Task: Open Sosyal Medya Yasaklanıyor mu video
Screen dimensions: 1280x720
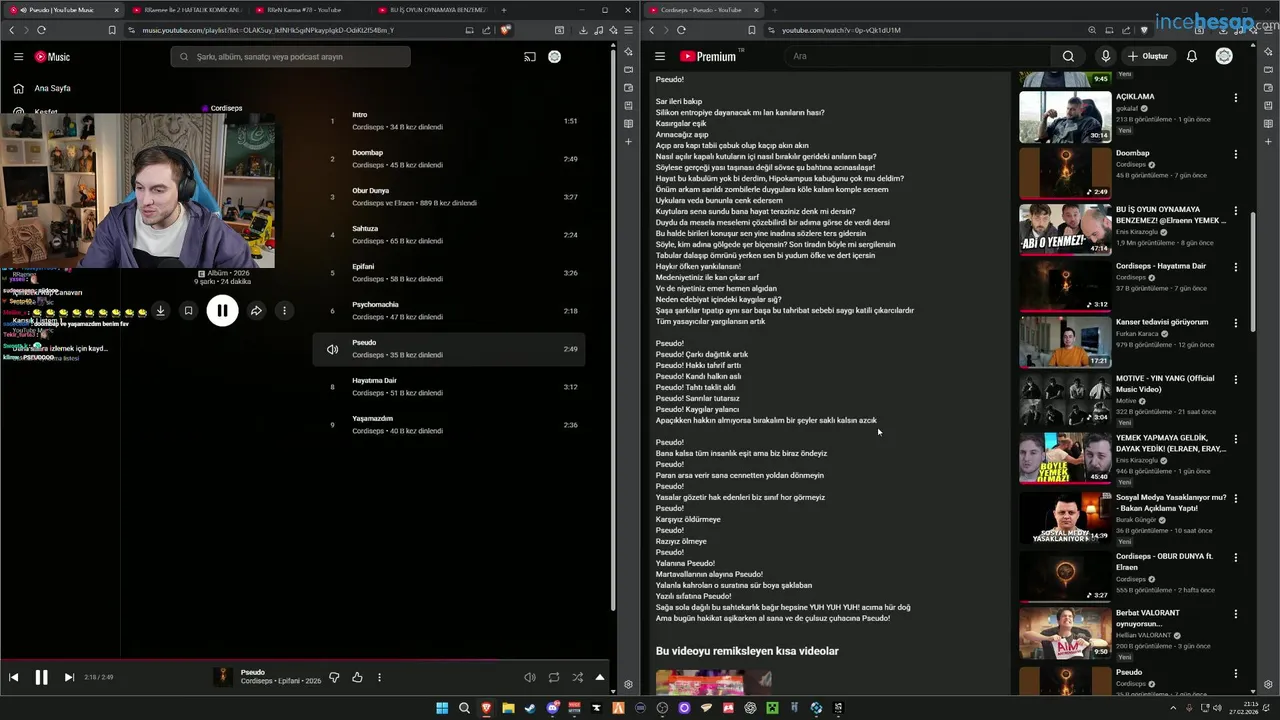Action: 1171,502
